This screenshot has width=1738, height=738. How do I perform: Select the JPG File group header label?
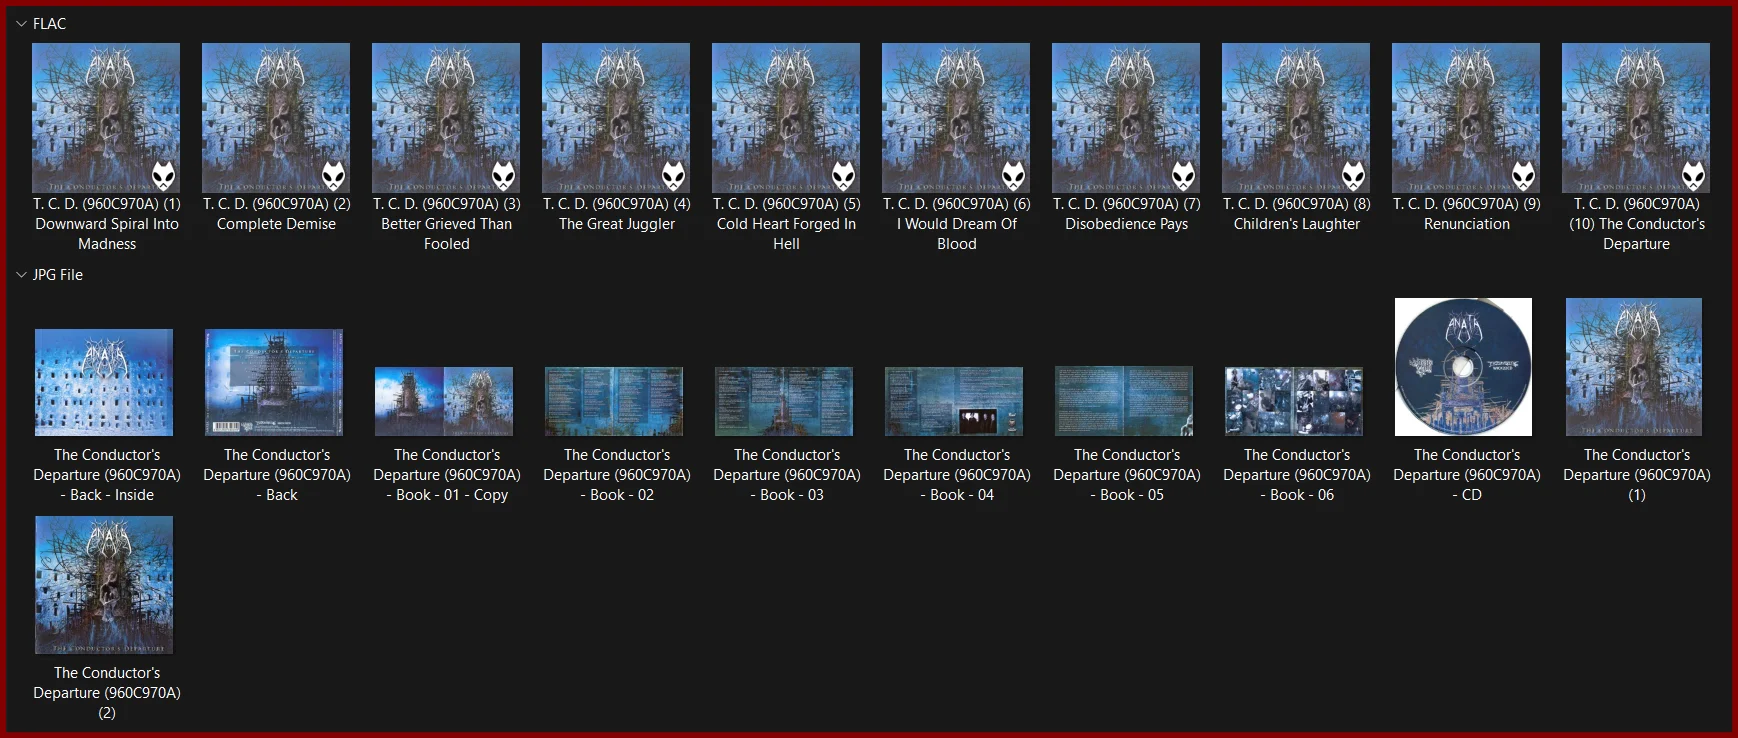pos(58,275)
